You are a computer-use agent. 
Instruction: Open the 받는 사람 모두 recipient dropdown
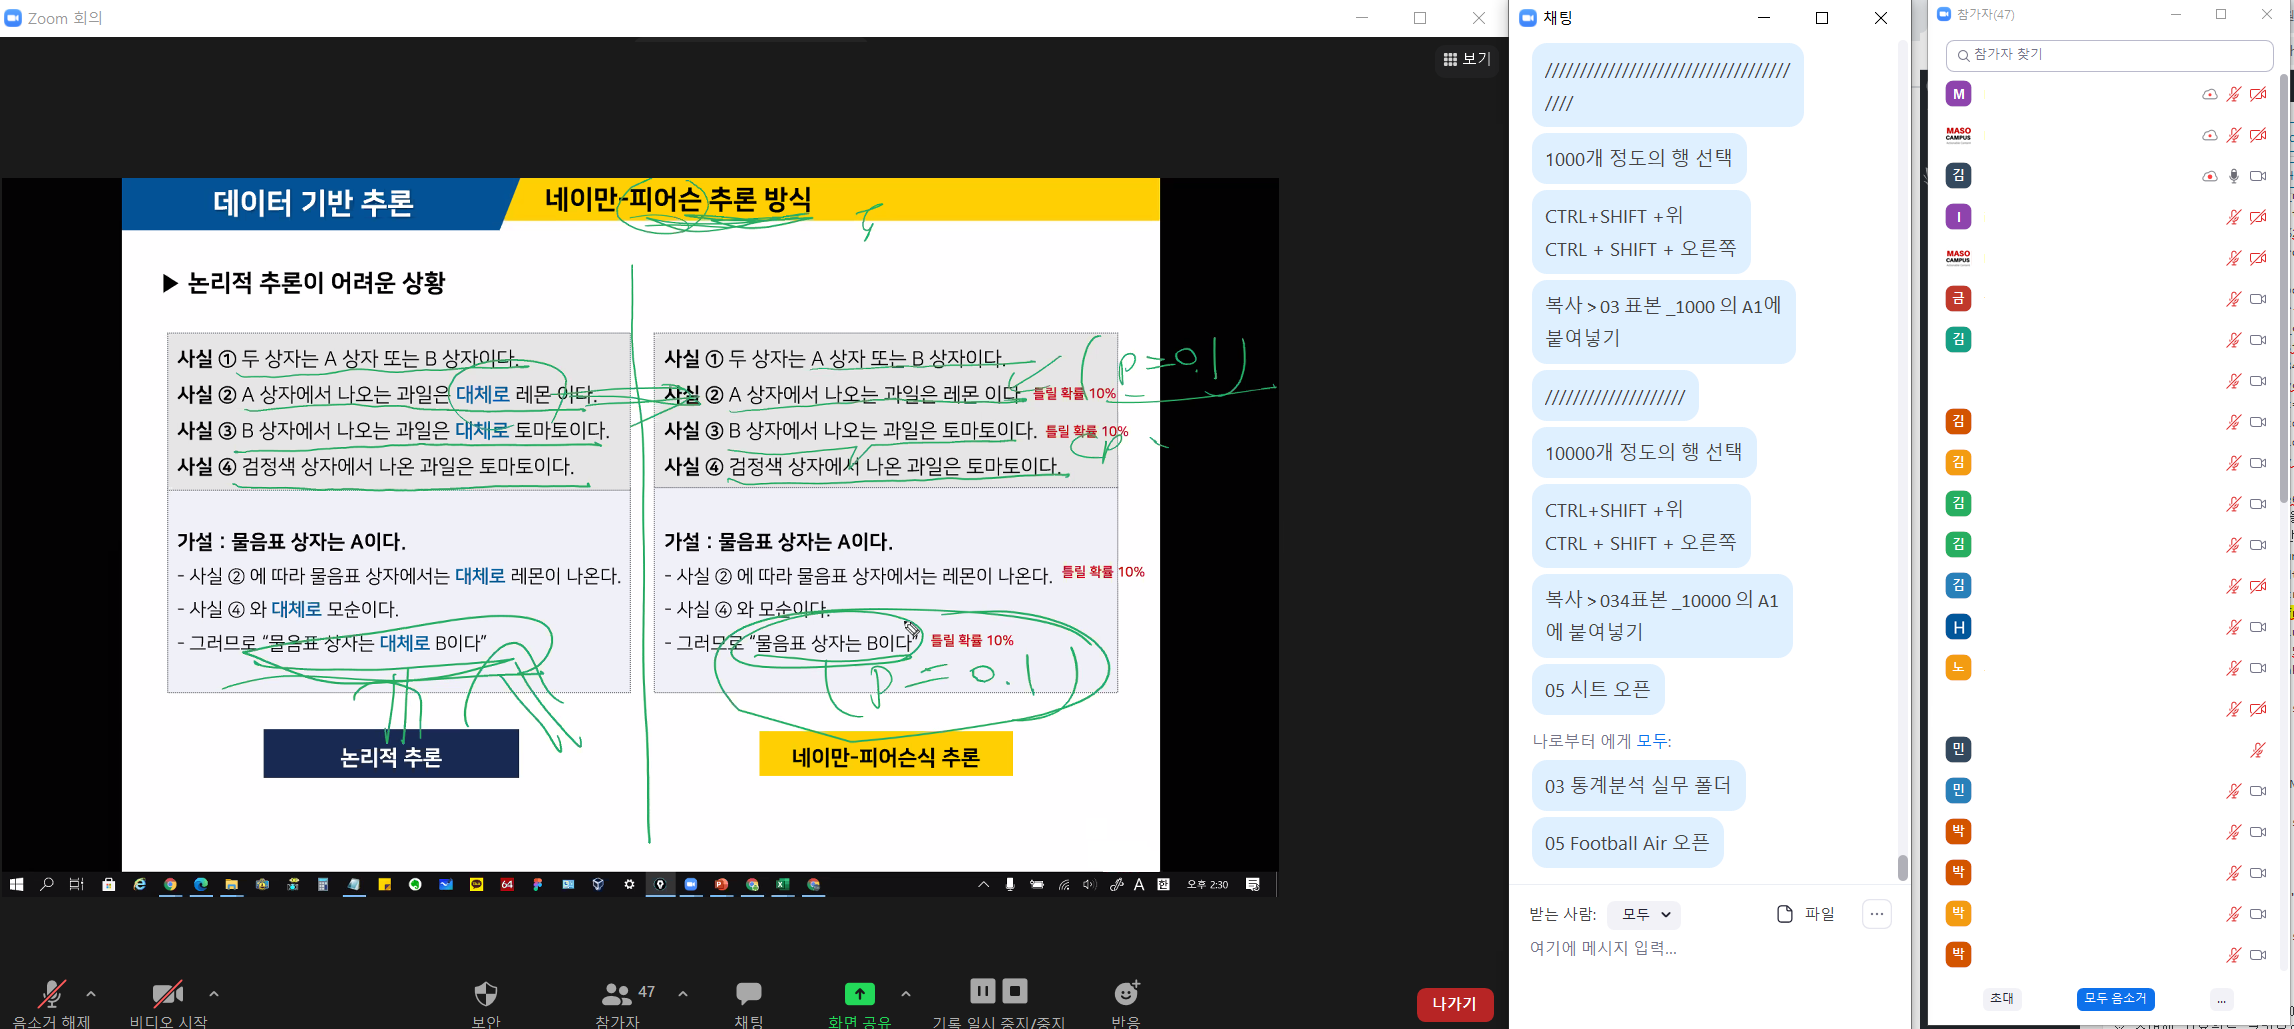pos(1645,914)
